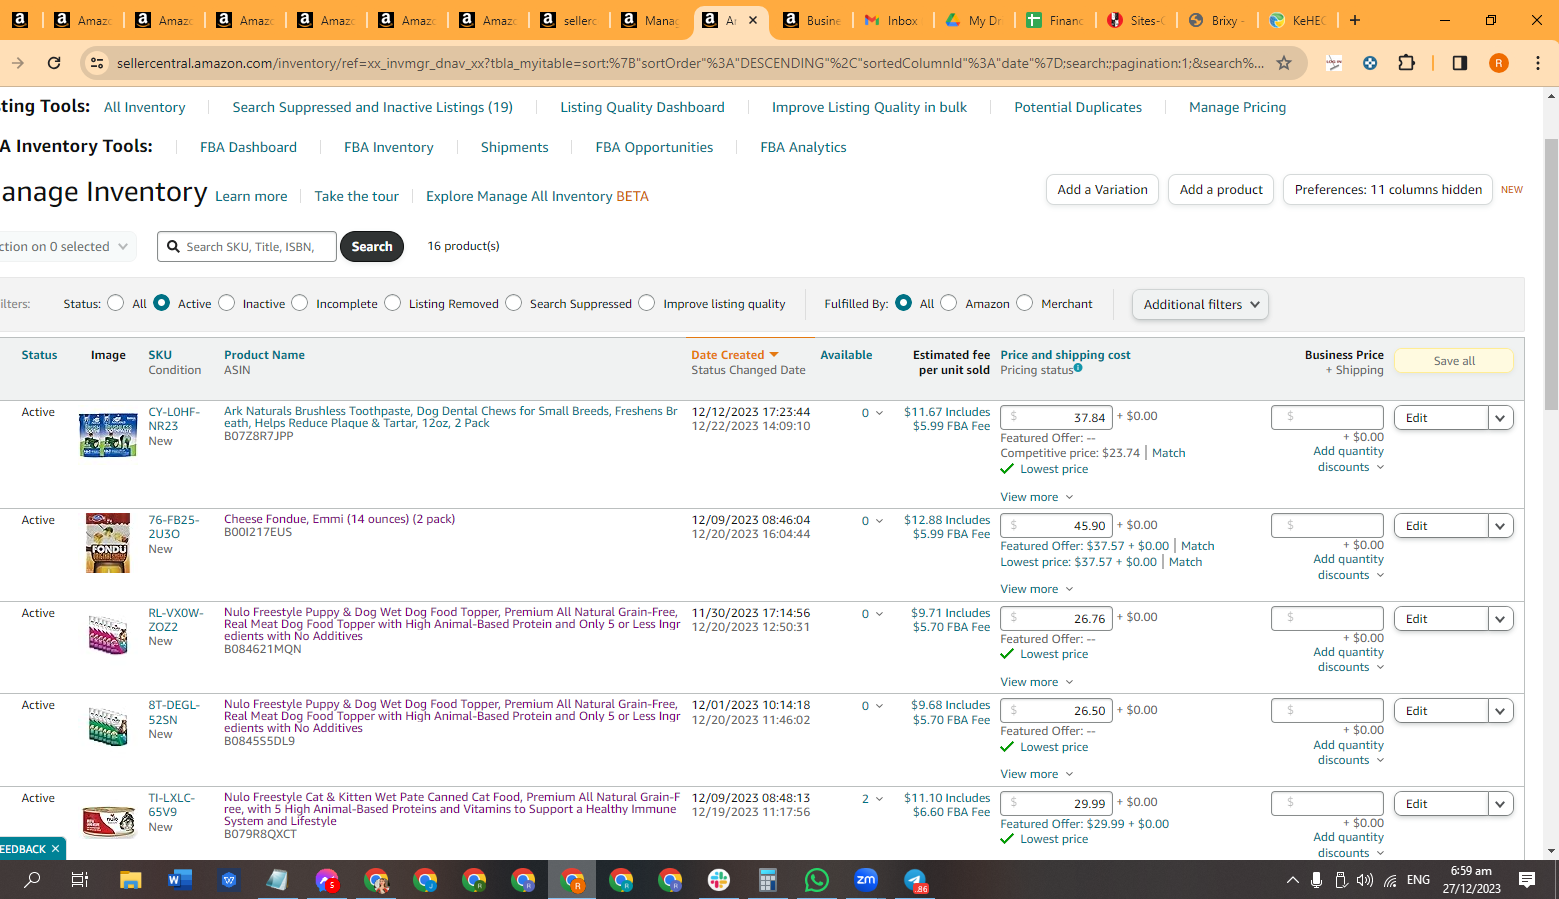Open Chrome three-dot menu

[x=1538, y=63]
